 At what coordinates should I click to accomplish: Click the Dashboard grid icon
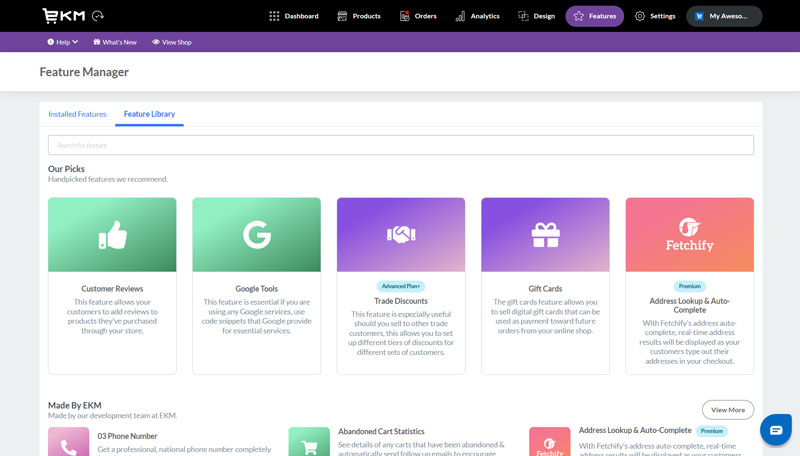click(x=274, y=16)
